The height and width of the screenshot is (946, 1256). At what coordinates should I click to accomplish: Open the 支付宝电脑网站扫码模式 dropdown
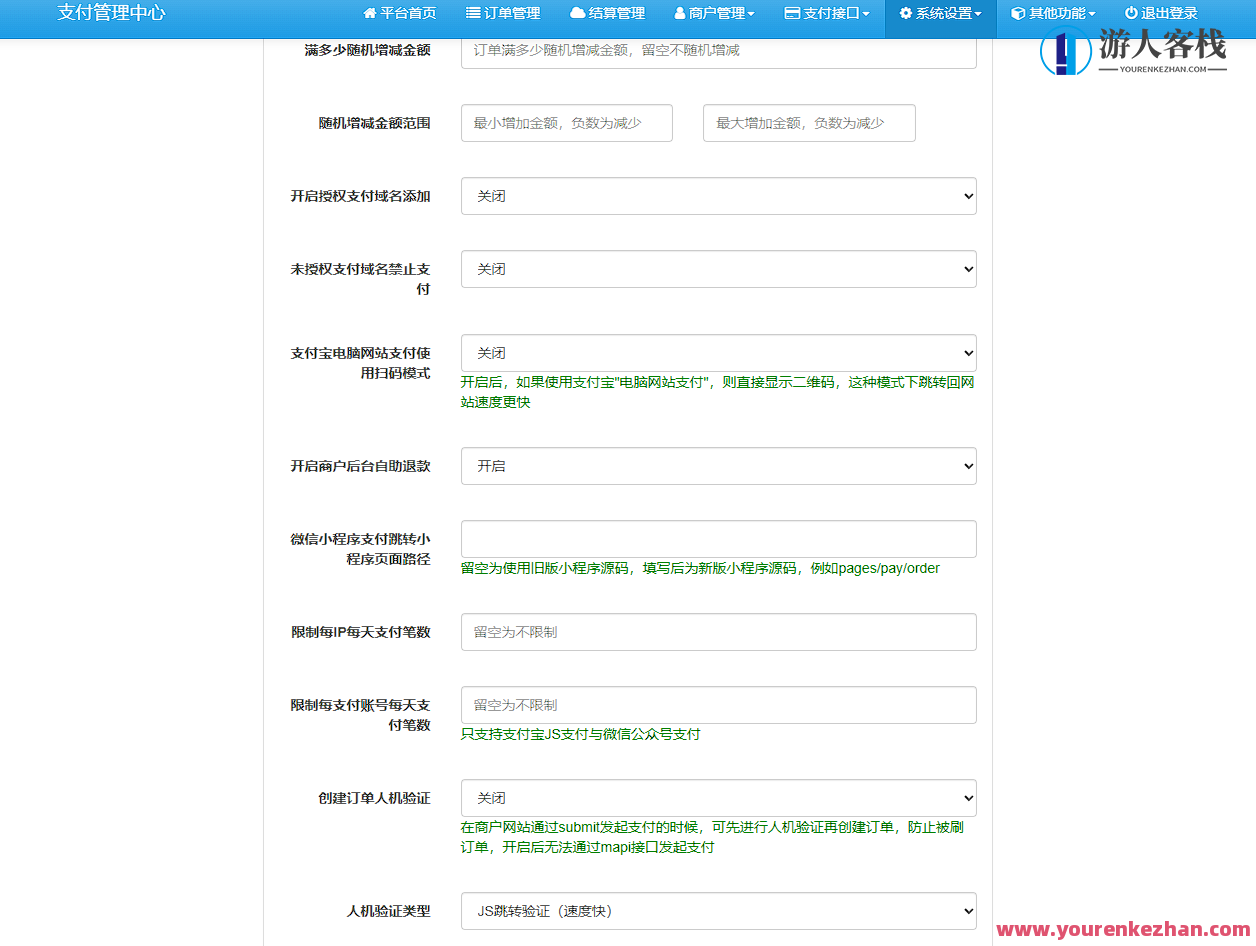coord(717,353)
